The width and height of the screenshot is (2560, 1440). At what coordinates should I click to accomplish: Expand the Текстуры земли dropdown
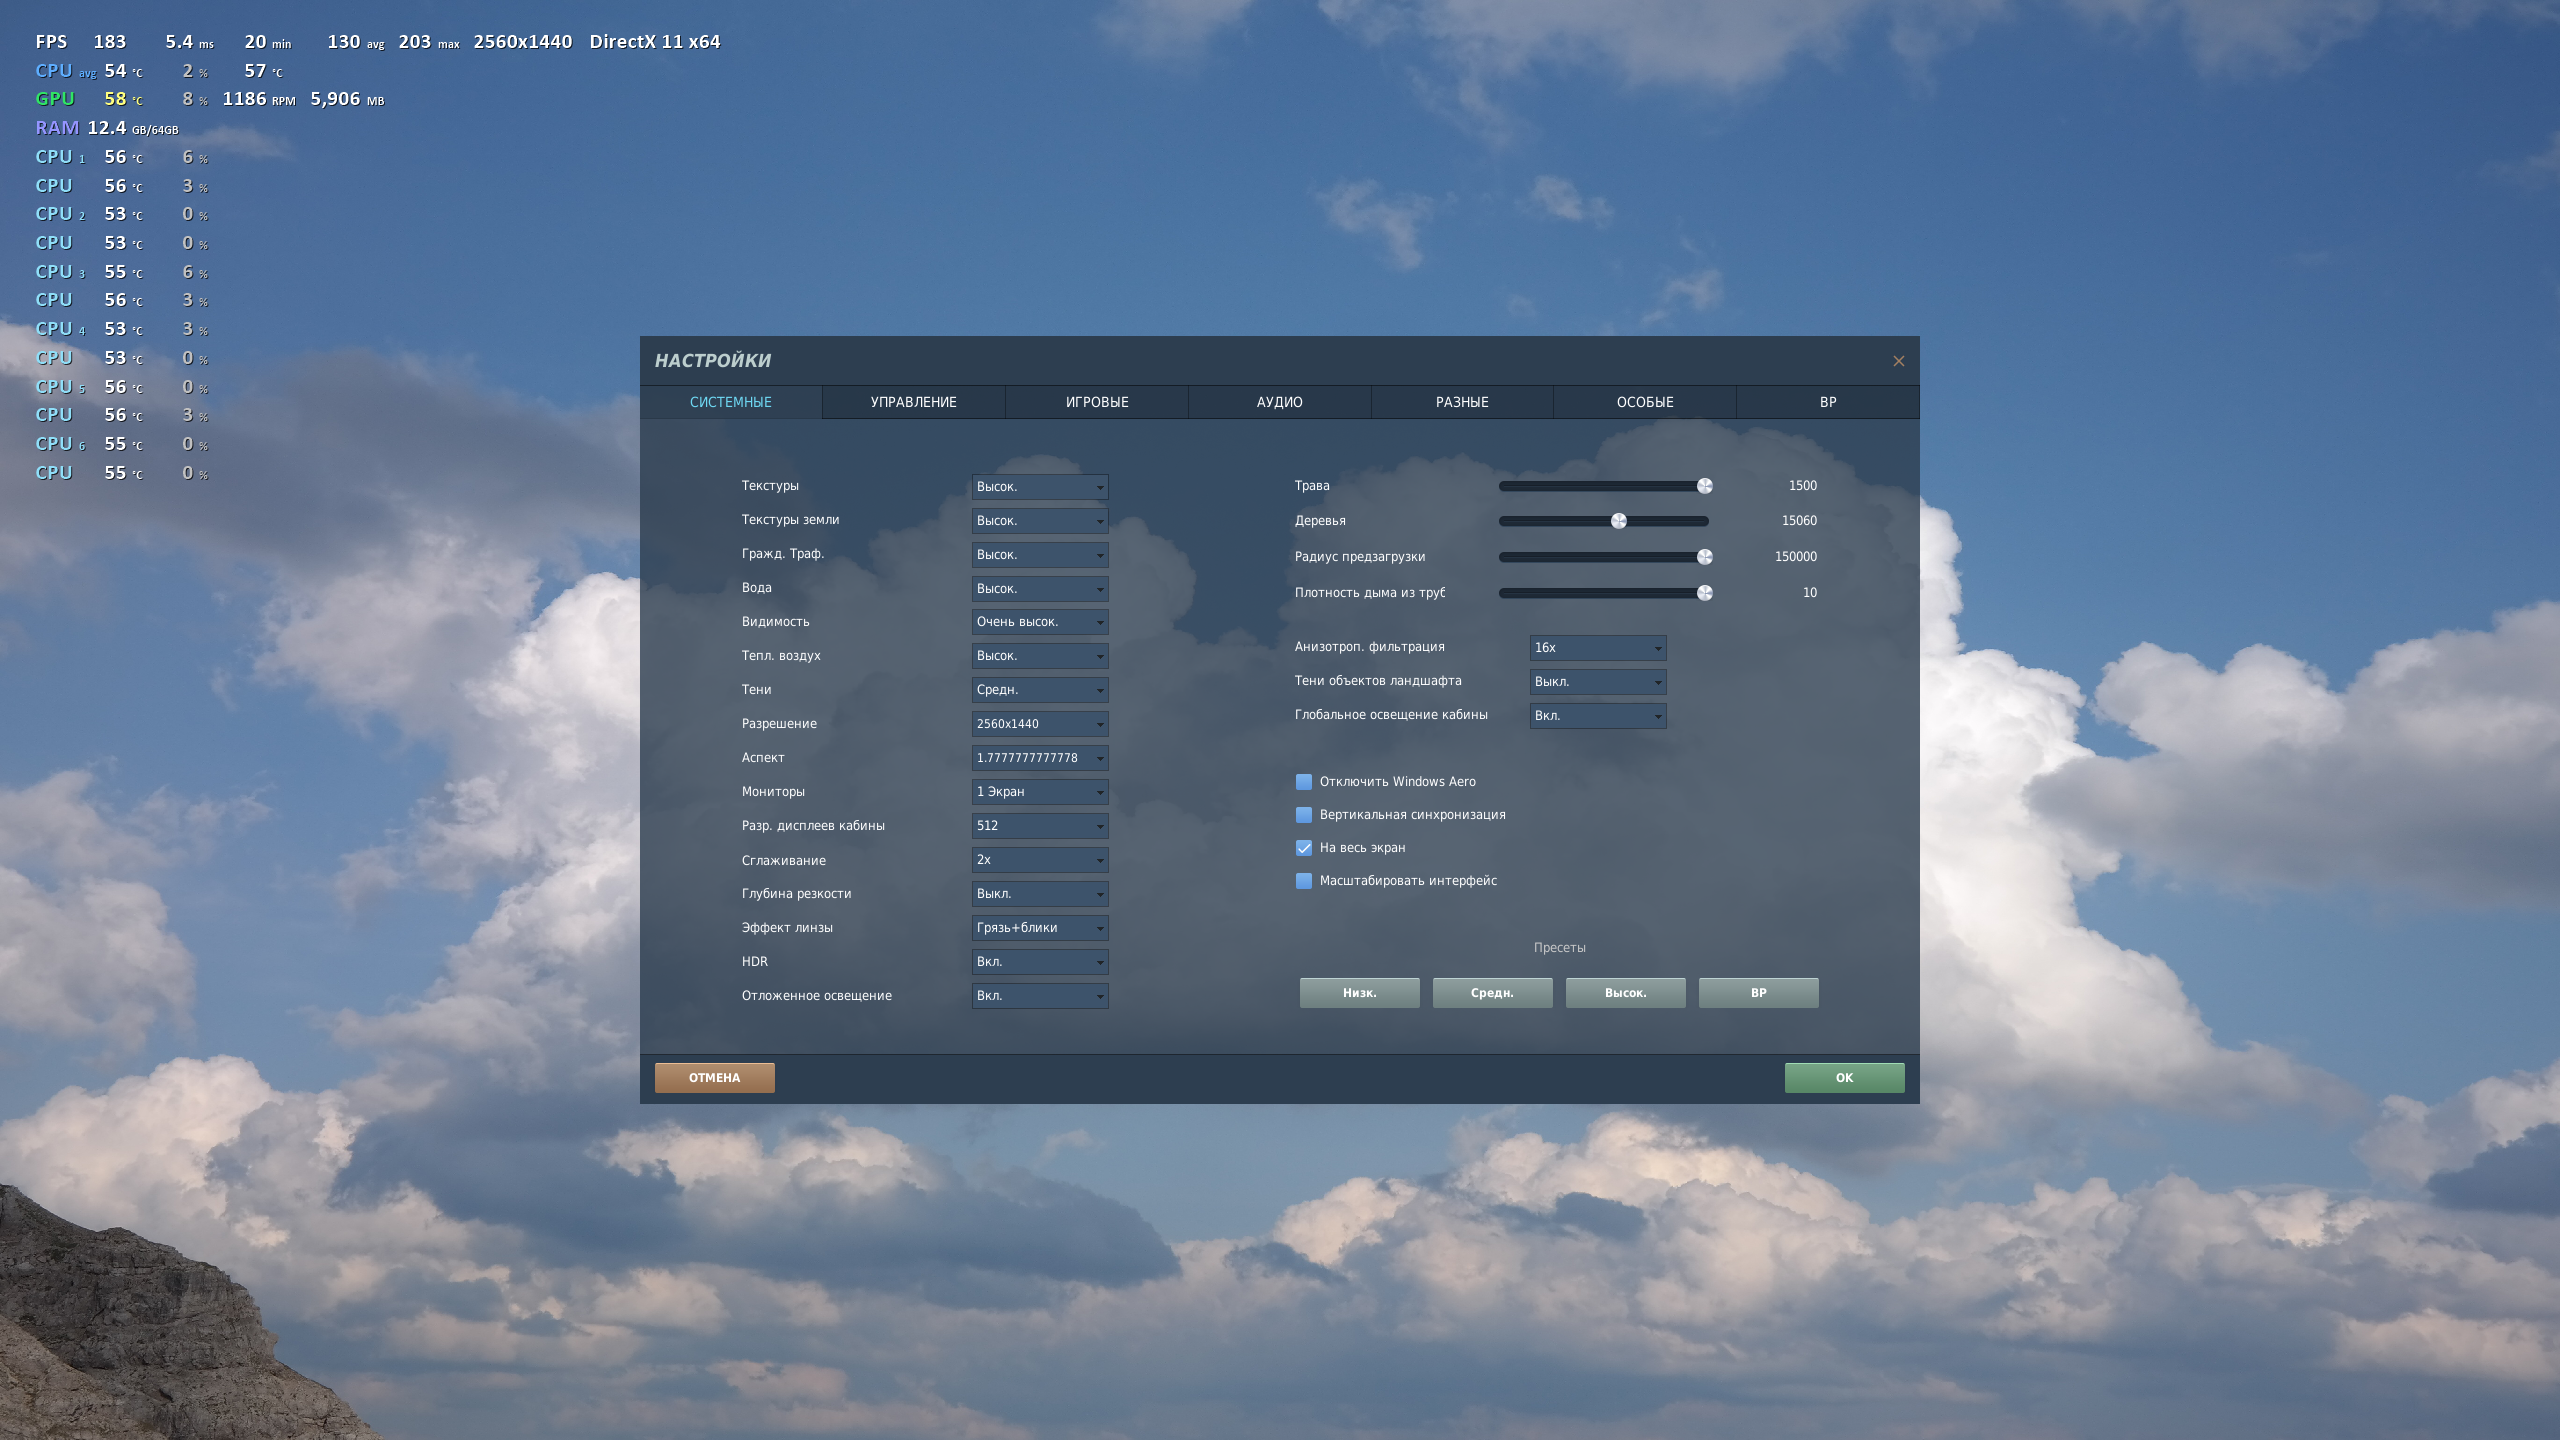click(x=1040, y=521)
